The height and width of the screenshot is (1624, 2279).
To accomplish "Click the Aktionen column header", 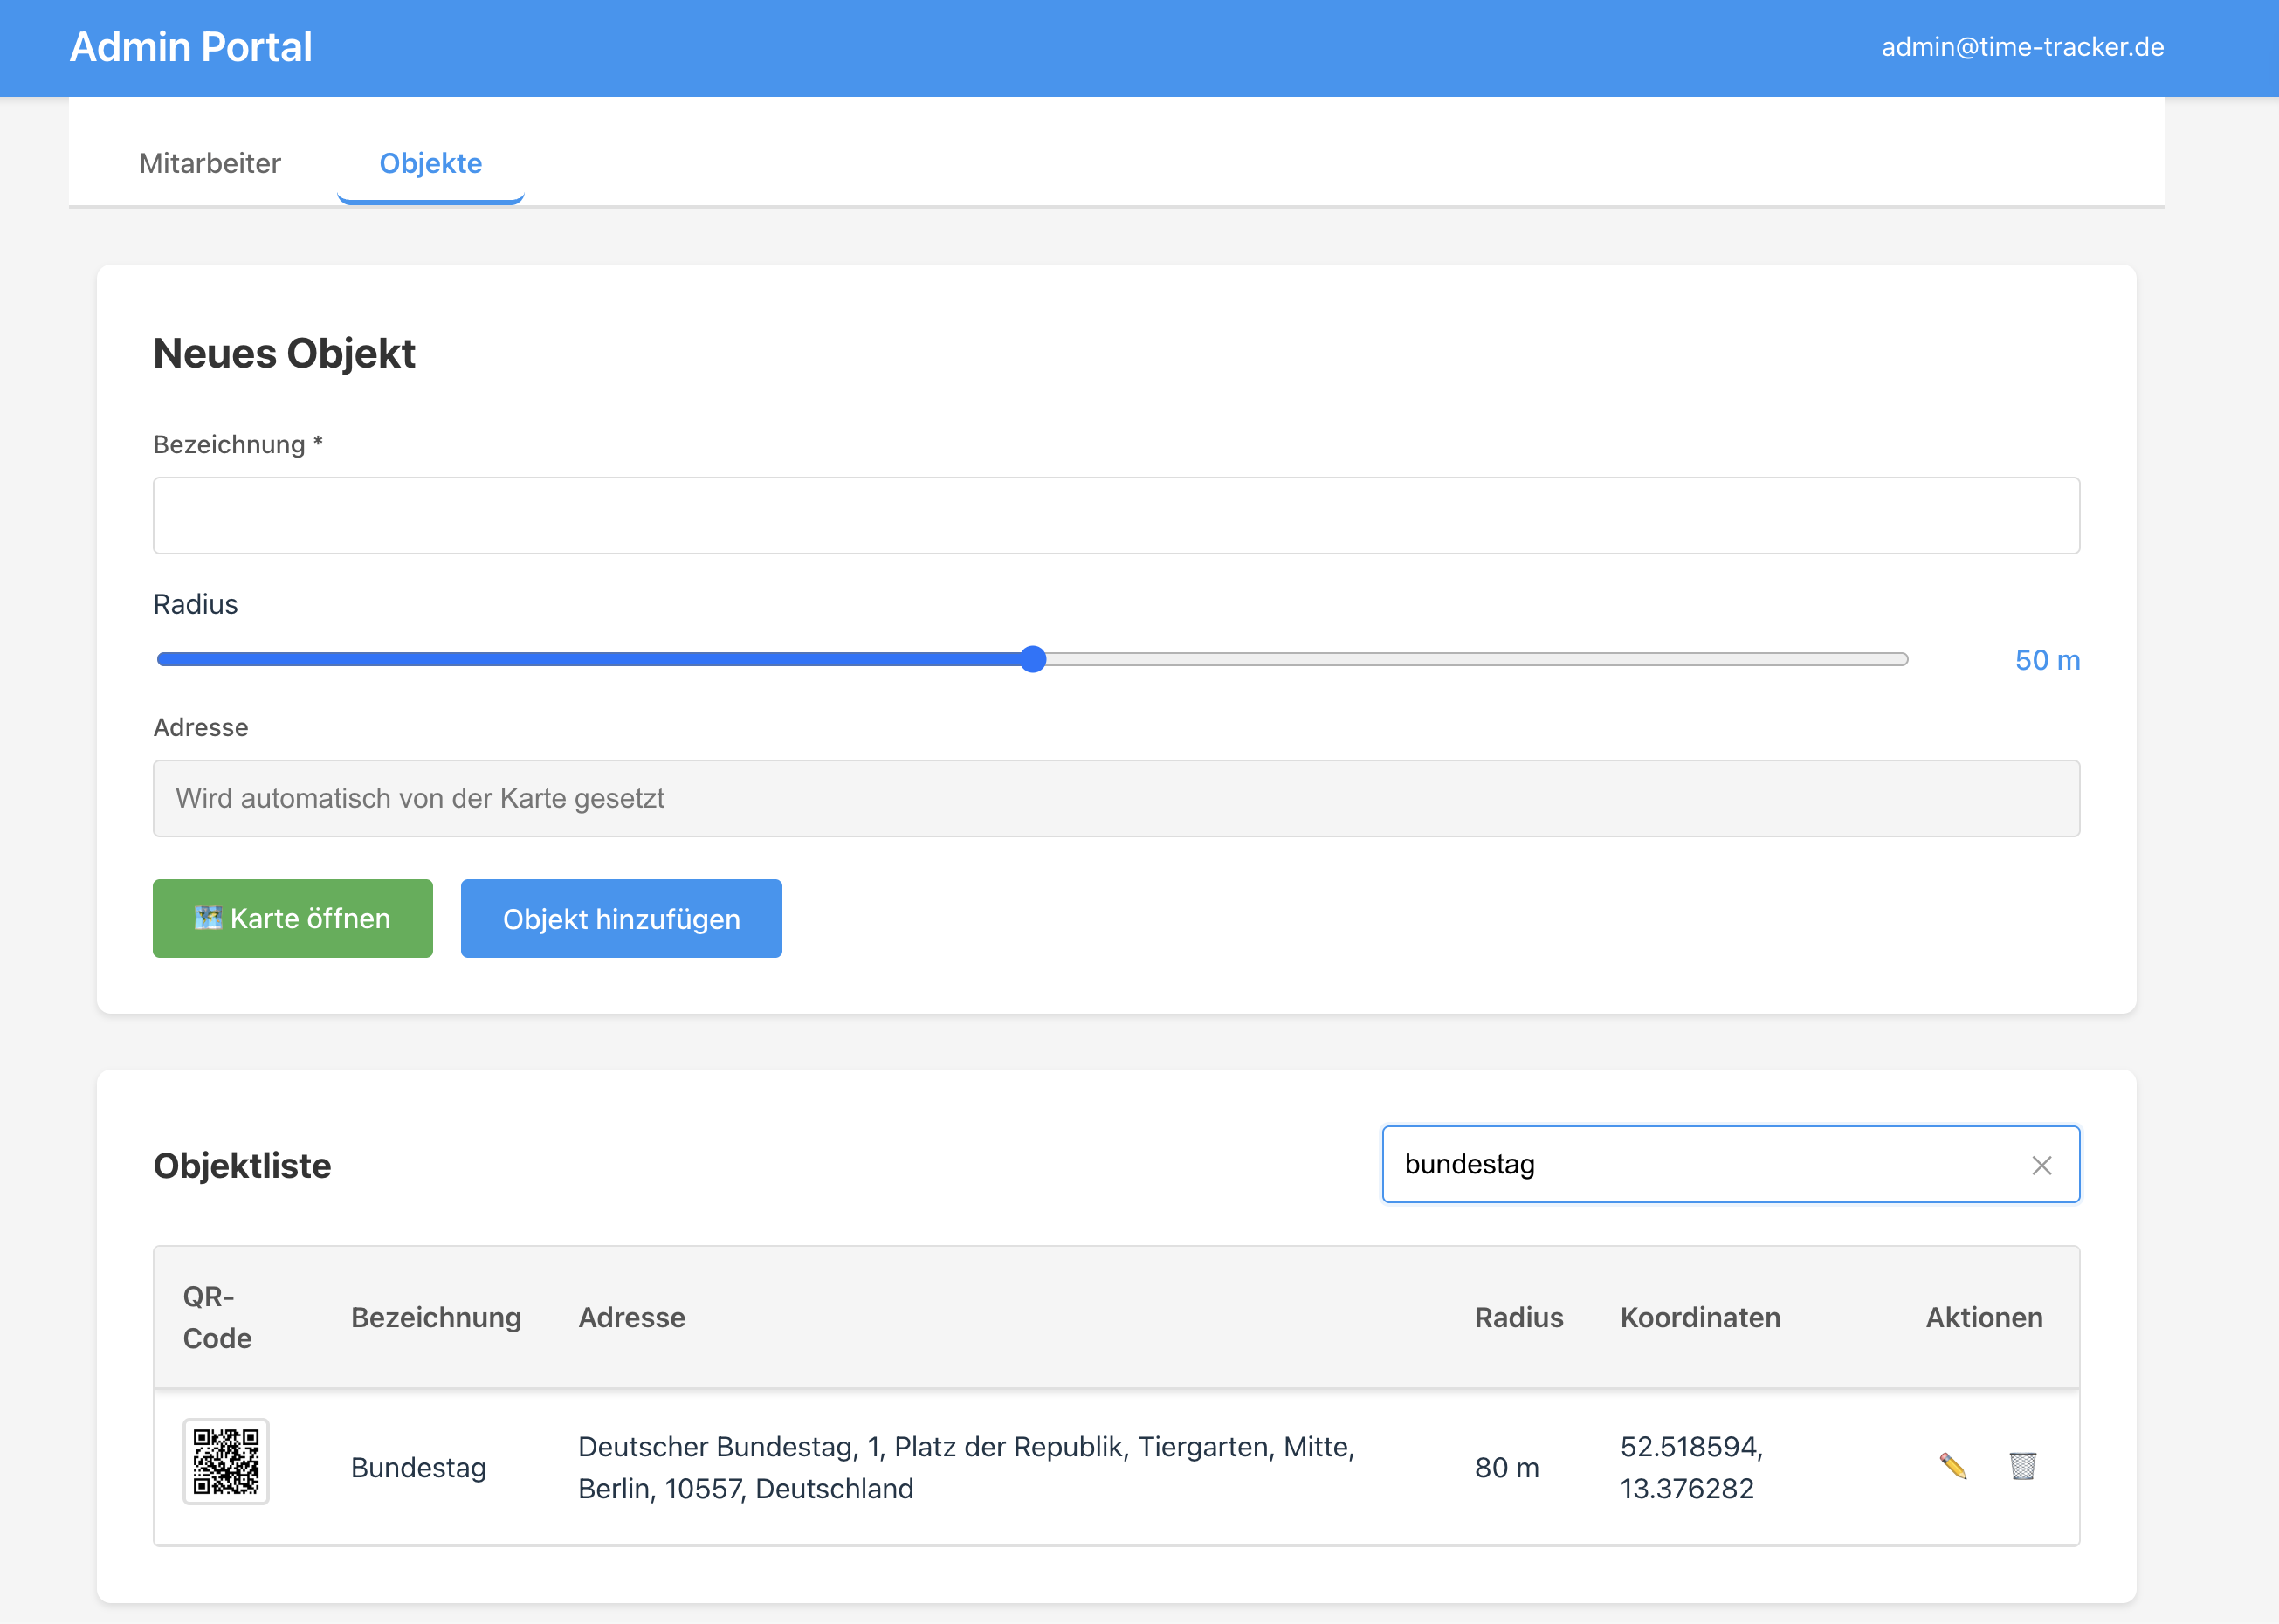I will (1984, 1317).
